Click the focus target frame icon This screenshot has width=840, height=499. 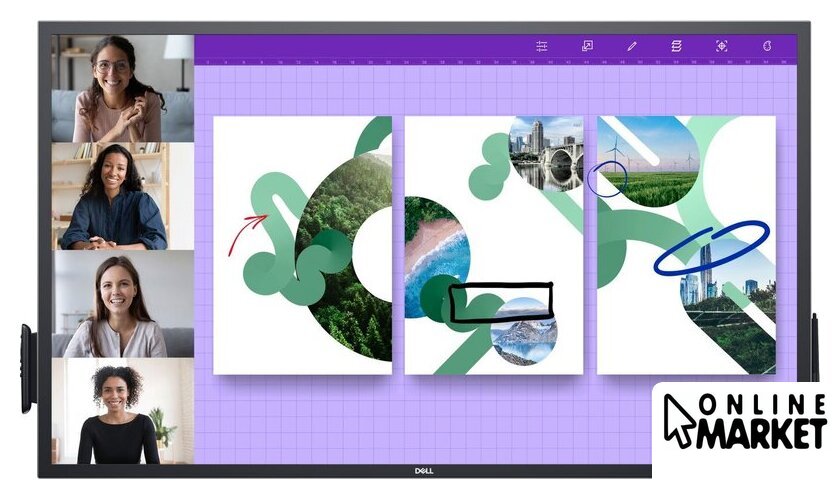coord(721,46)
